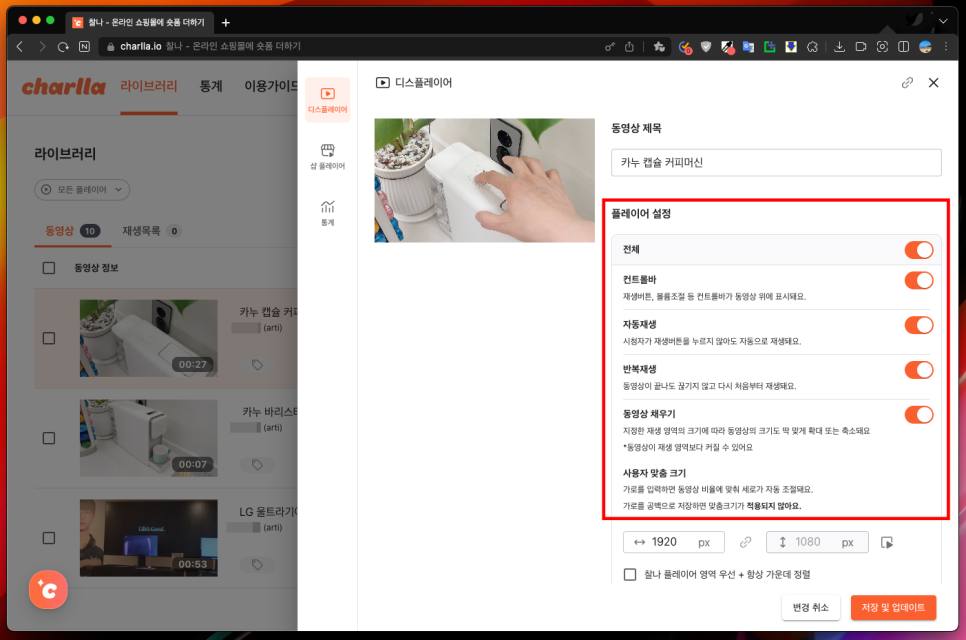Check the select-all box beside 동영상 정보

click(49, 268)
